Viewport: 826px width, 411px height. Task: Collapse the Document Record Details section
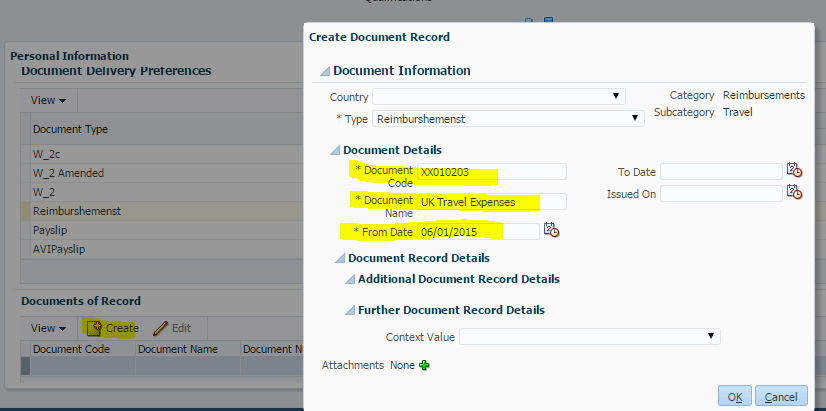[340, 259]
